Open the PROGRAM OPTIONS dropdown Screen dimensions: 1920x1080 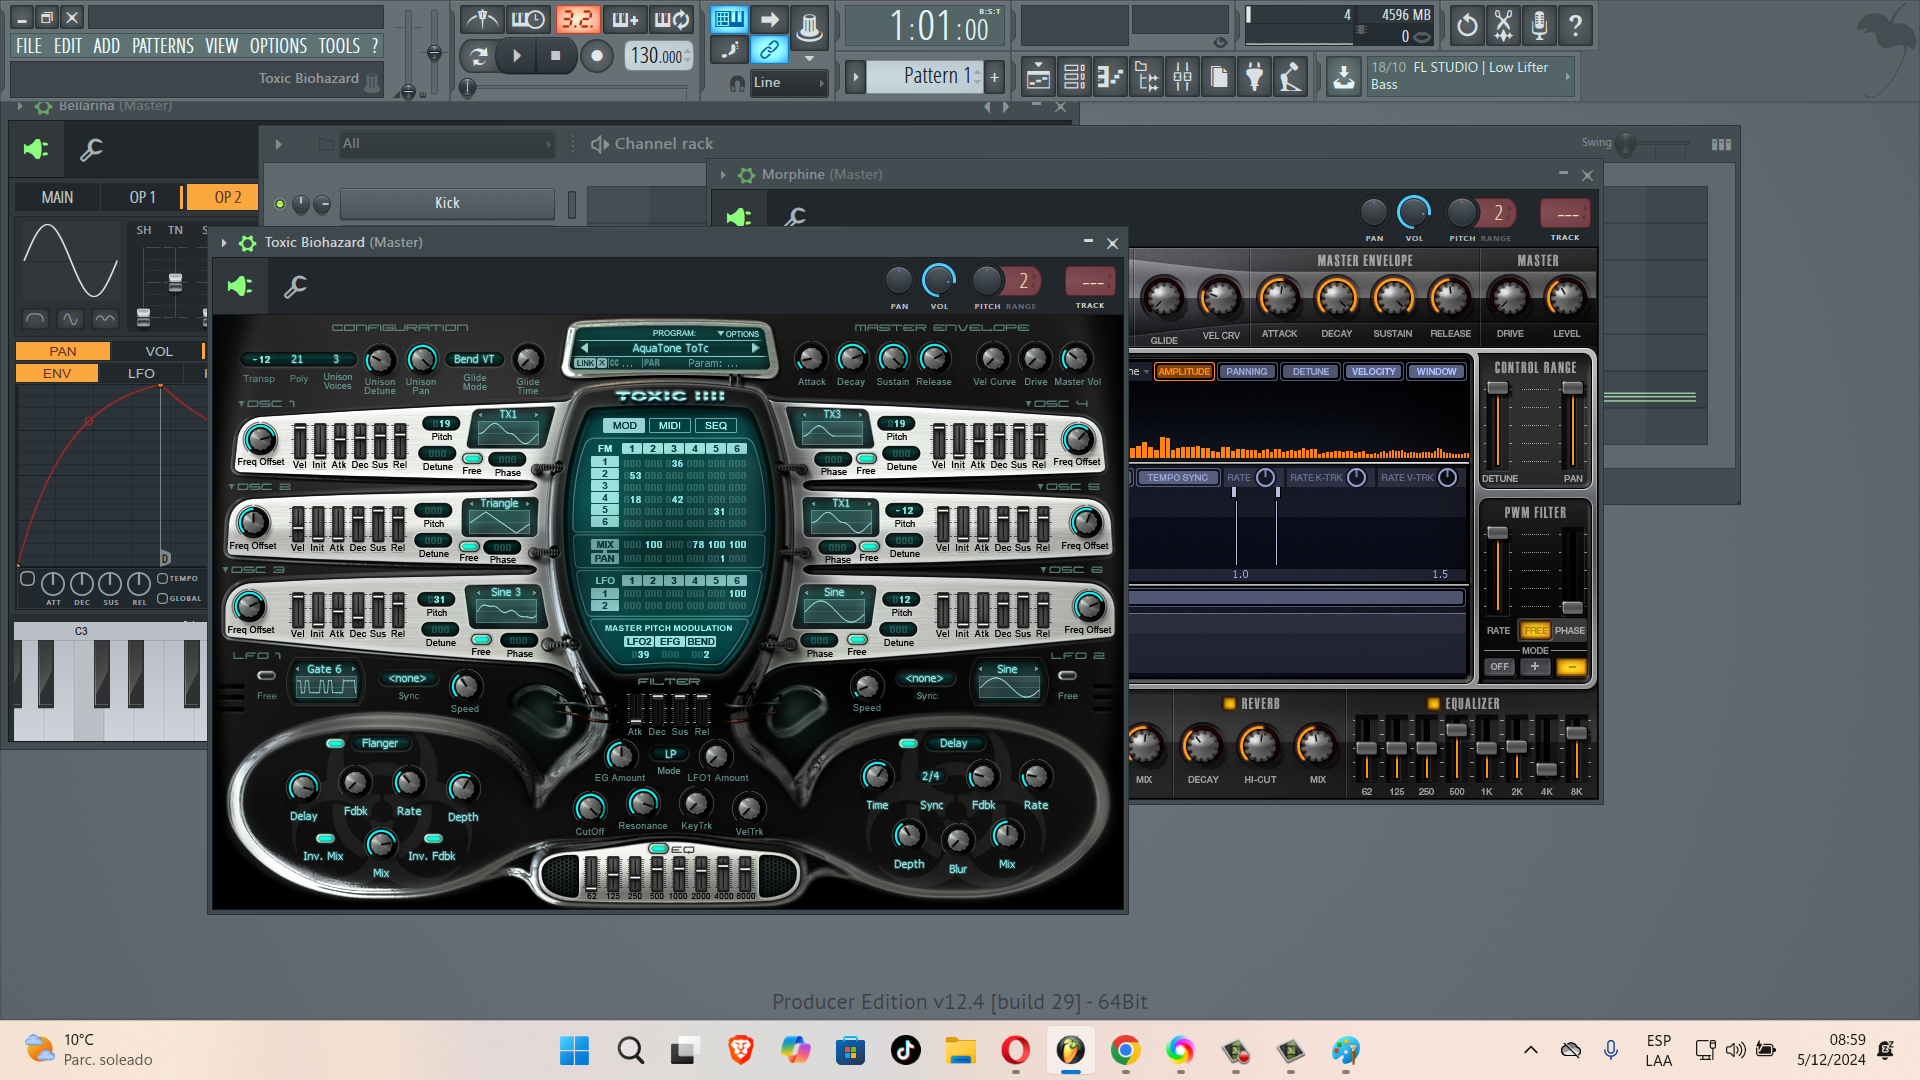(739, 333)
